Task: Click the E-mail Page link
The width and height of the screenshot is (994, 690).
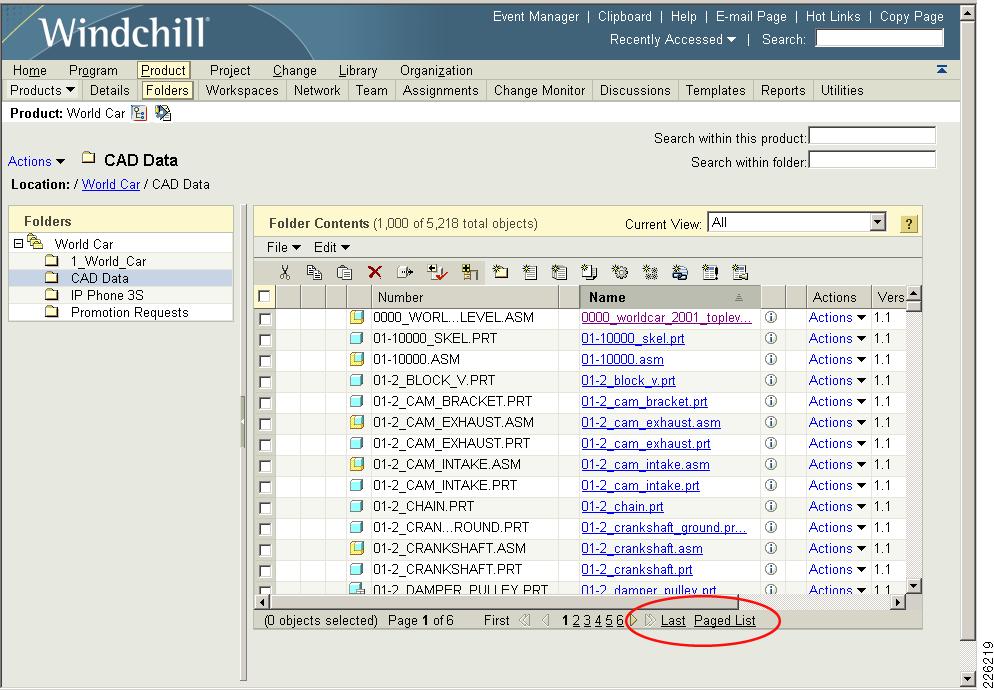Action: (751, 16)
